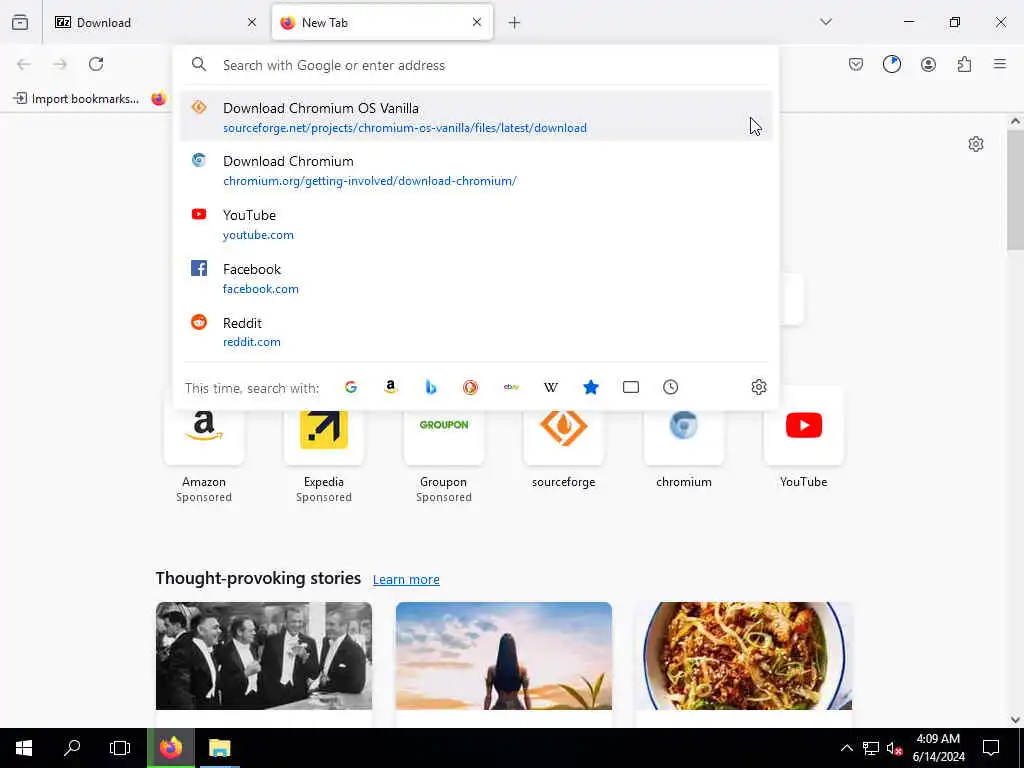Focus the Search with Google address field

(475, 65)
